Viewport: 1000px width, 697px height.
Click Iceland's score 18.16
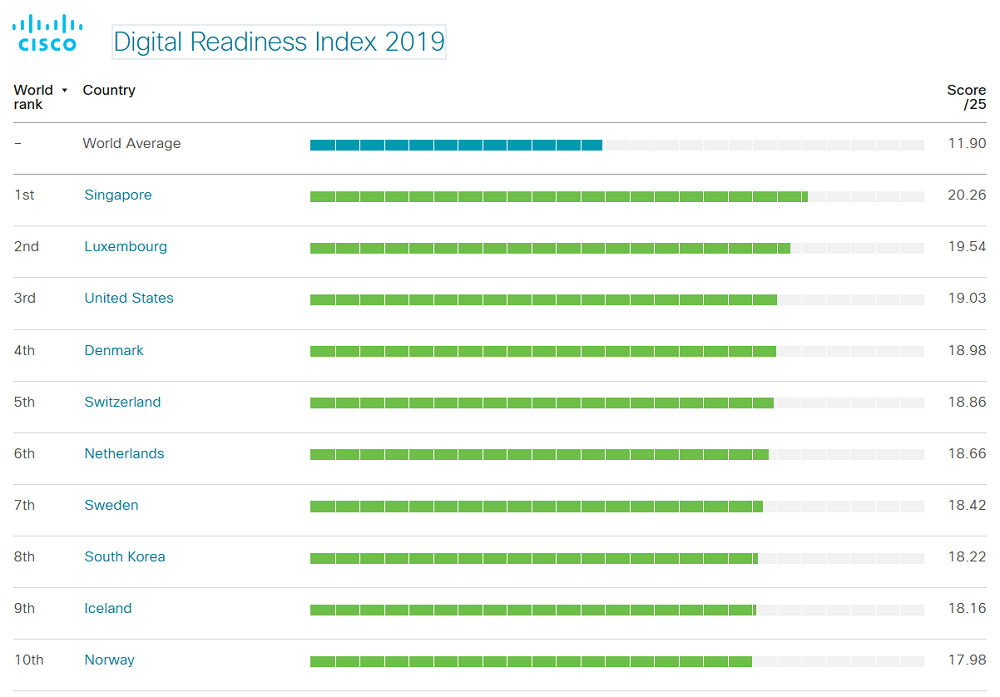point(967,609)
